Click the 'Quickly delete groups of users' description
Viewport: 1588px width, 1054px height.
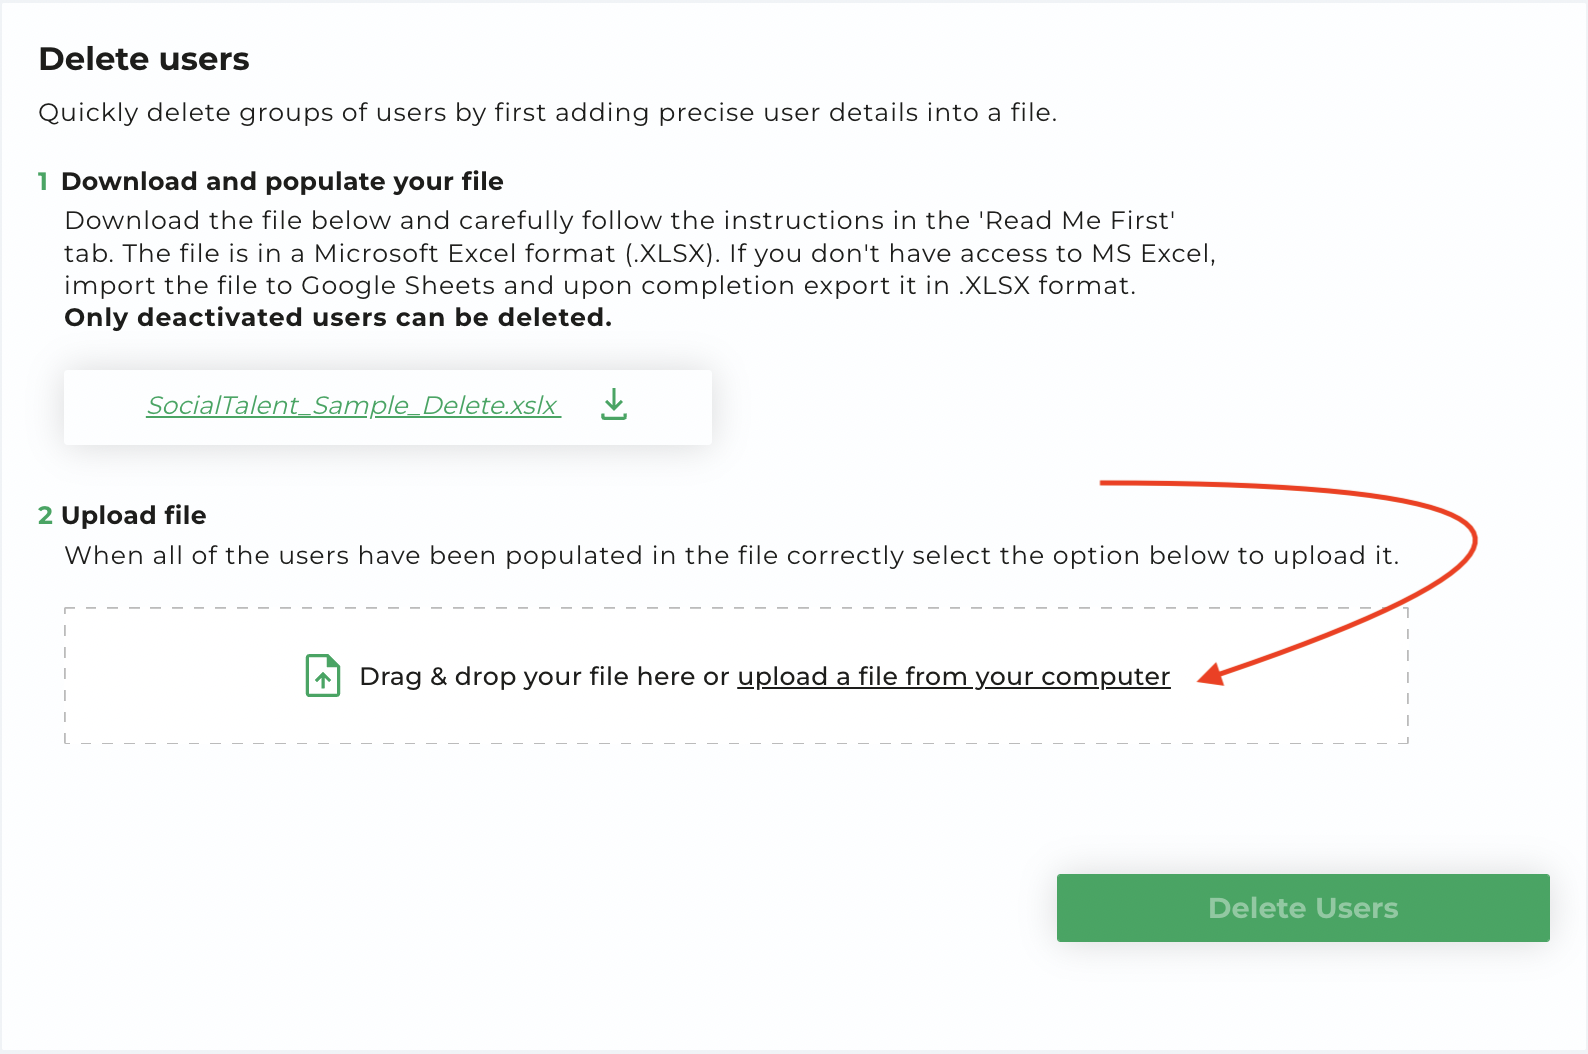[x=547, y=113]
